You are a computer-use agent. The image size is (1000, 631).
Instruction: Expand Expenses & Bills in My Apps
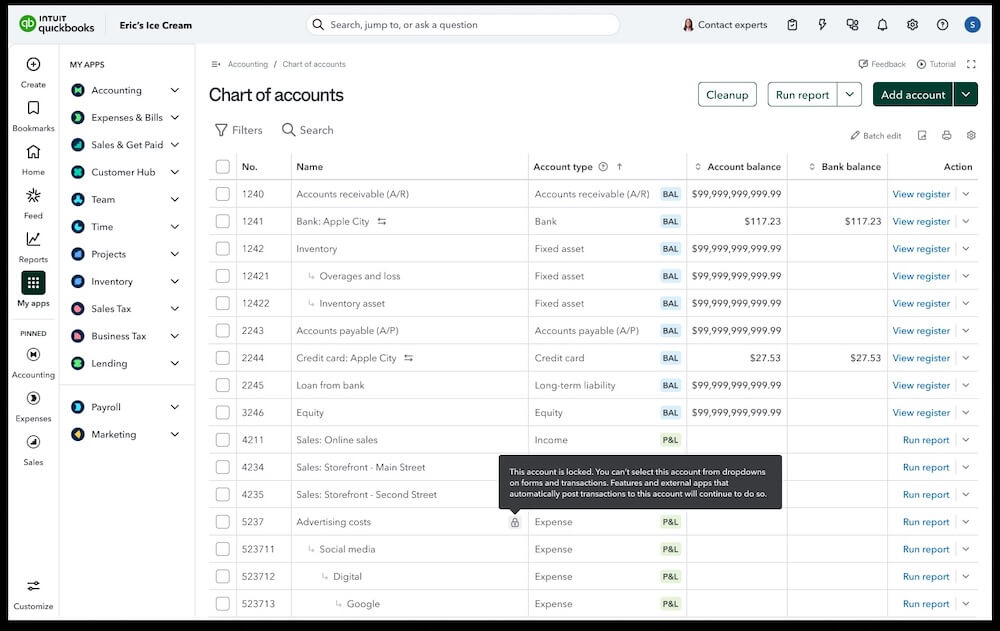[175, 117]
